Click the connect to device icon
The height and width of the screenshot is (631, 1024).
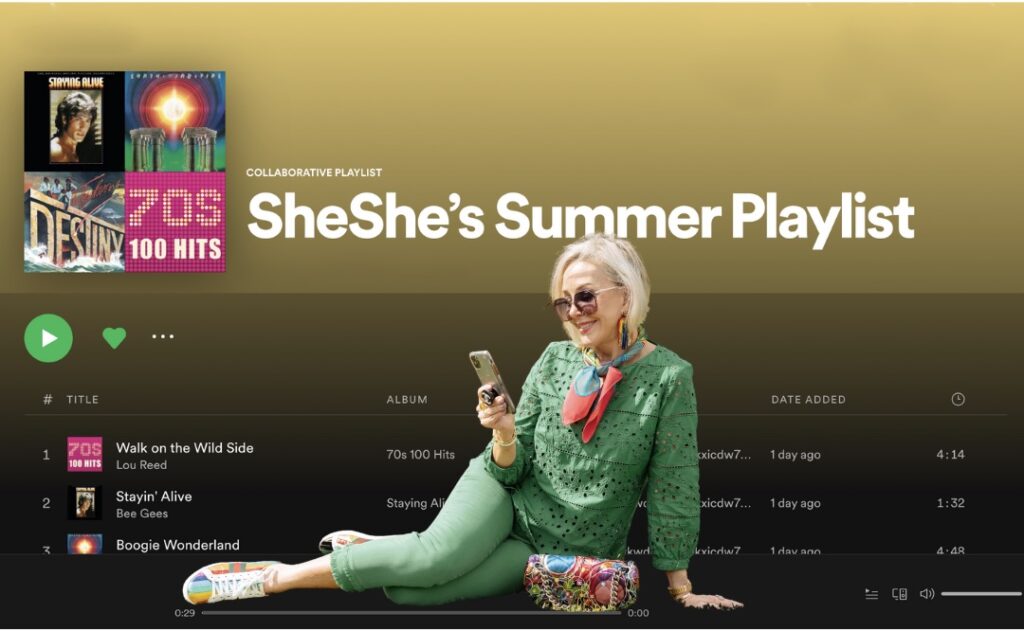pos(899,594)
